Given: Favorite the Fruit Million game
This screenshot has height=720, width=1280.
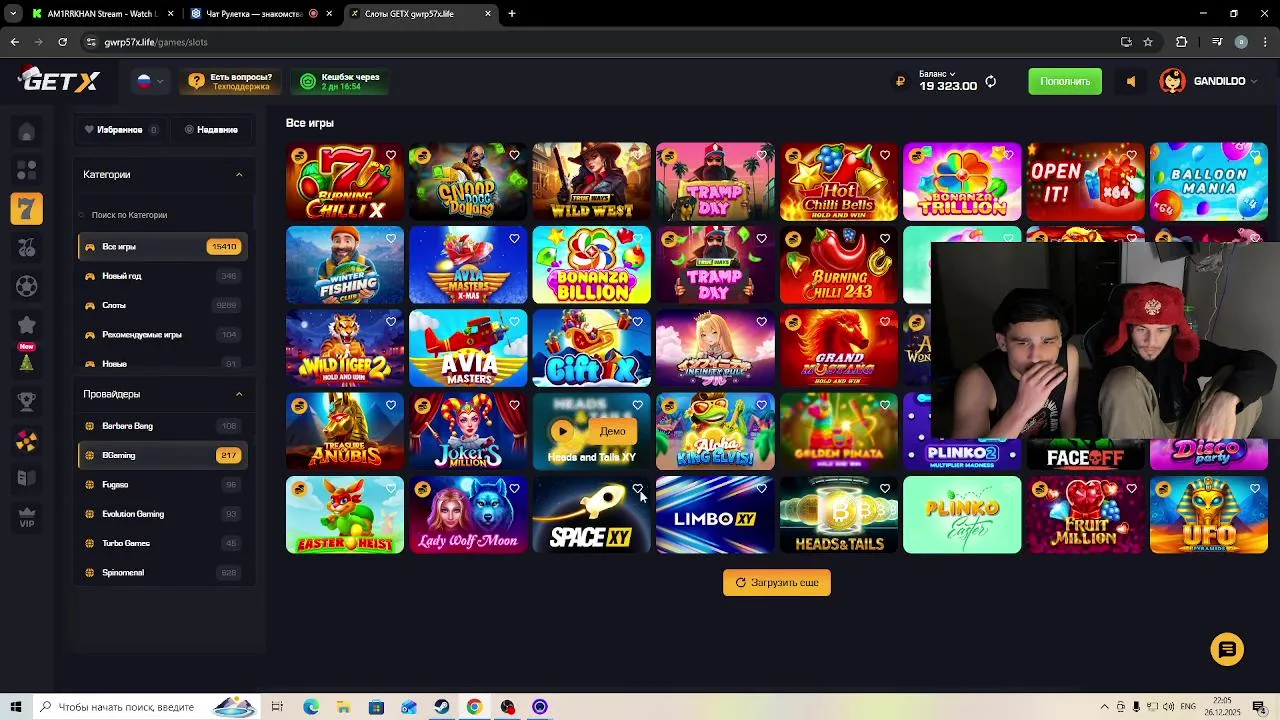Looking at the screenshot, I should click(1131, 489).
